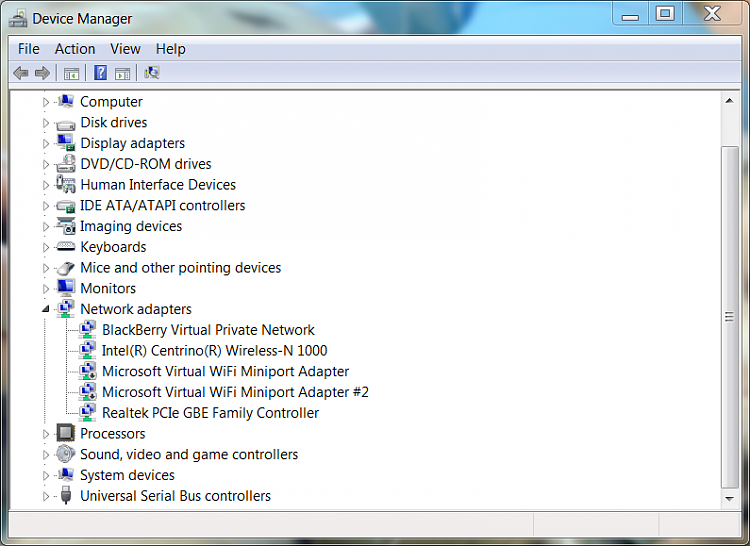Image resolution: width=750 pixels, height=546 pixels.
Task: Click the Processors chip icon
Action: tap(66, 433)
